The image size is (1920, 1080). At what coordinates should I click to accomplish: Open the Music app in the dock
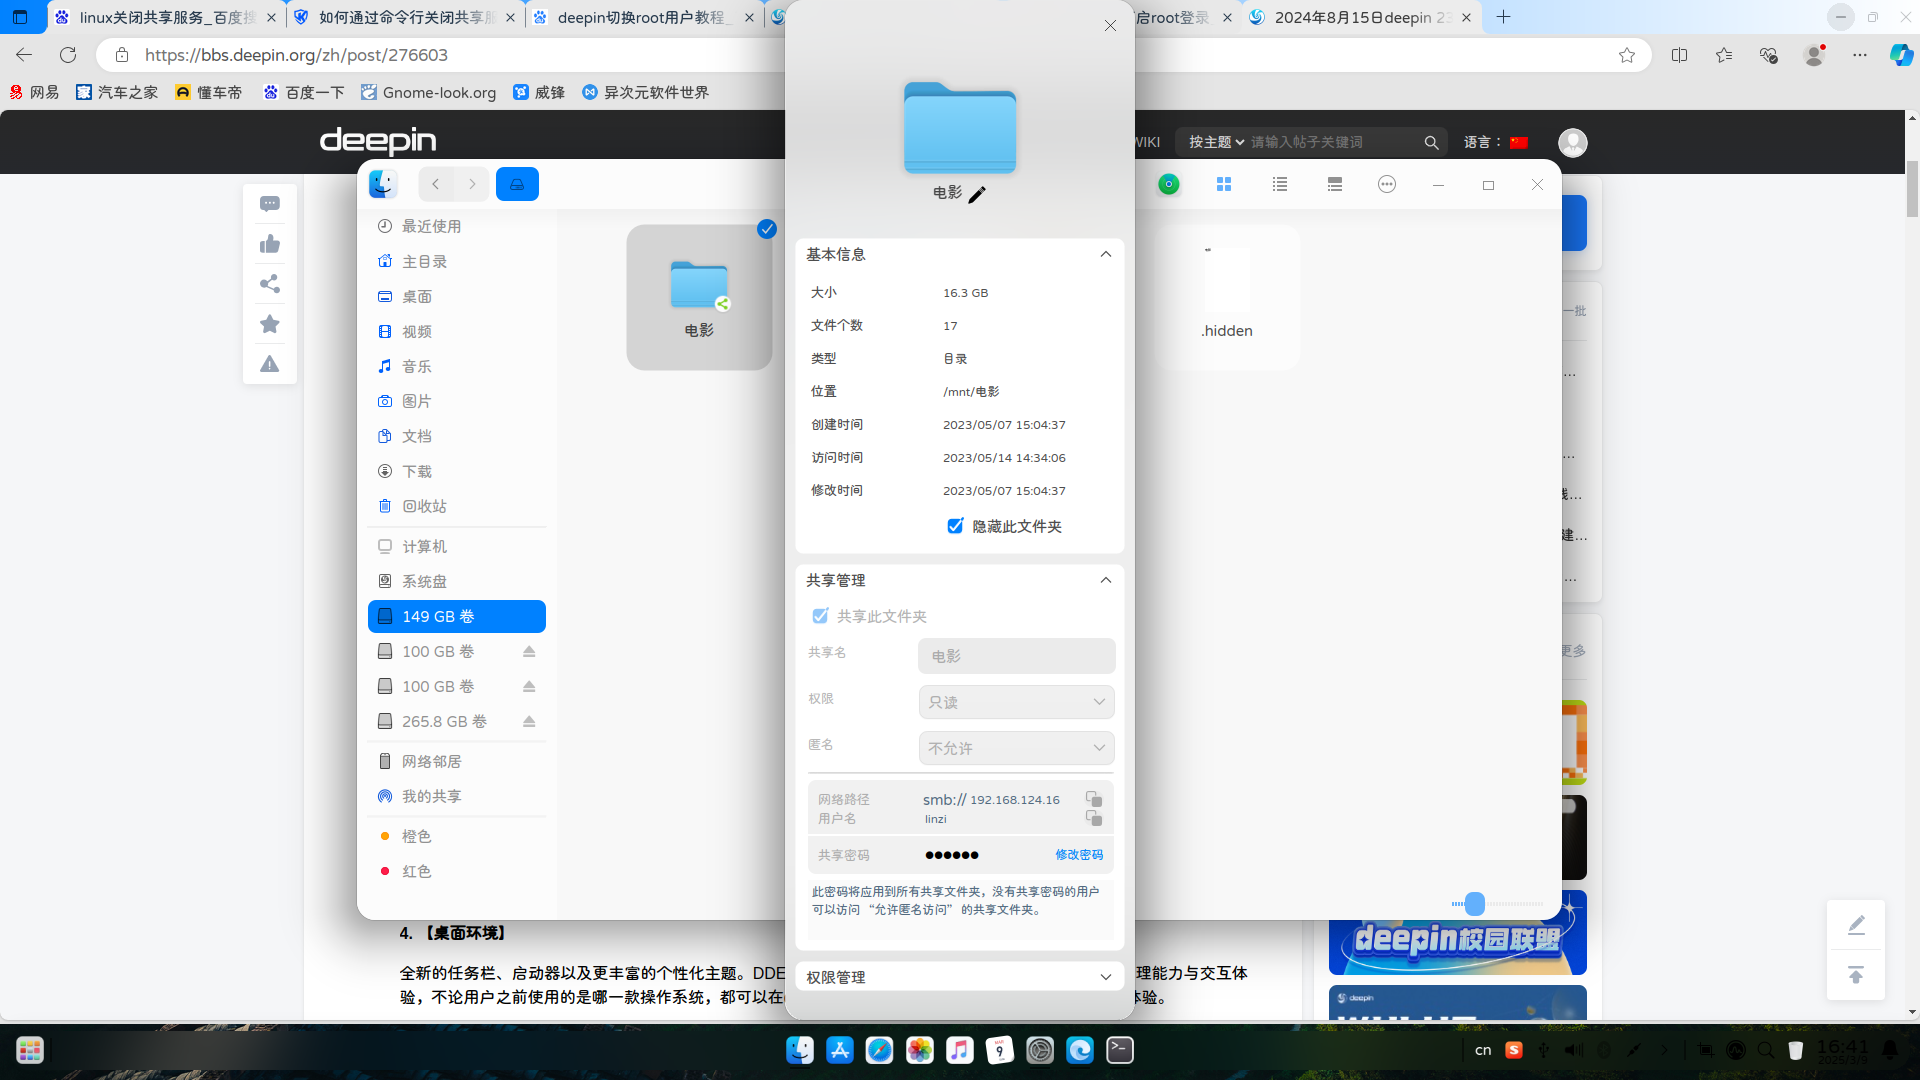[x=960, y=1050]
